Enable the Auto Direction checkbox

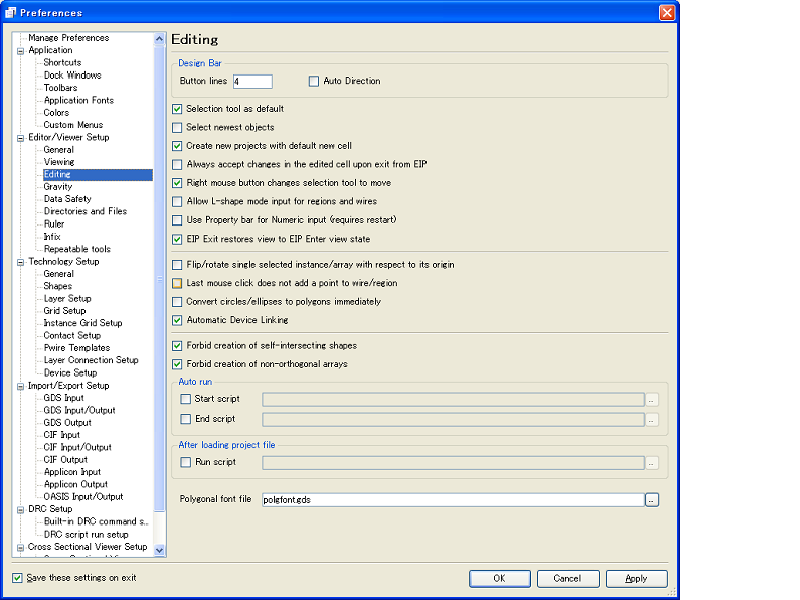[x=314, y=81]
